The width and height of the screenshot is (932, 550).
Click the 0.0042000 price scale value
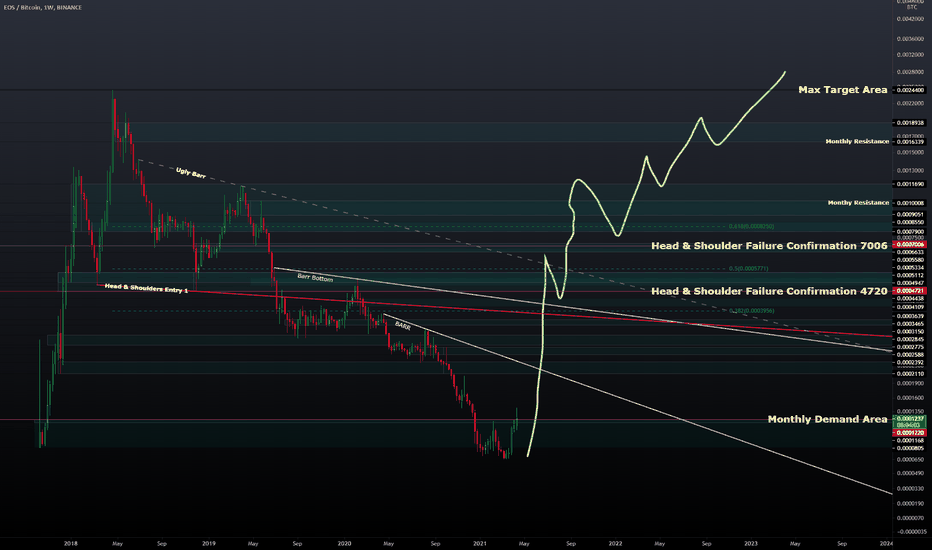tap(910, 19)
